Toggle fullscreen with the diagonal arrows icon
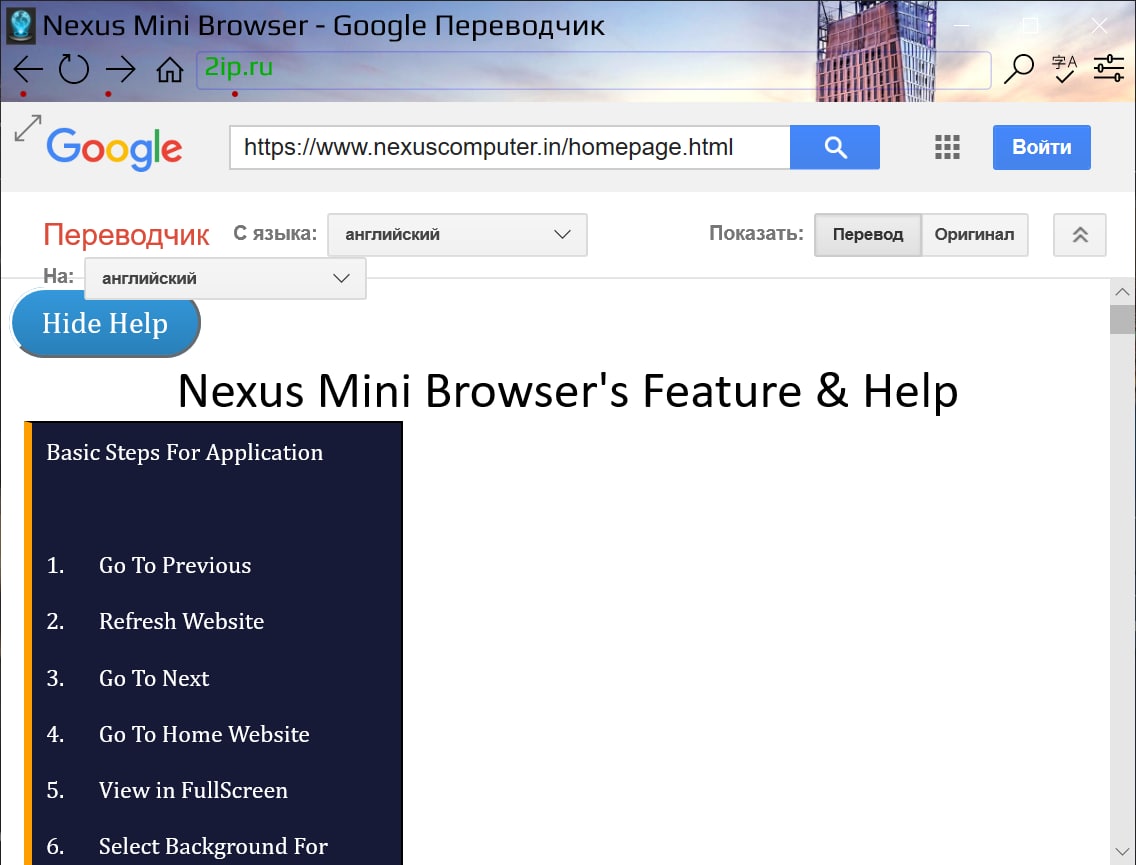Screen dimensions: 1136x865 click(28, 128)
